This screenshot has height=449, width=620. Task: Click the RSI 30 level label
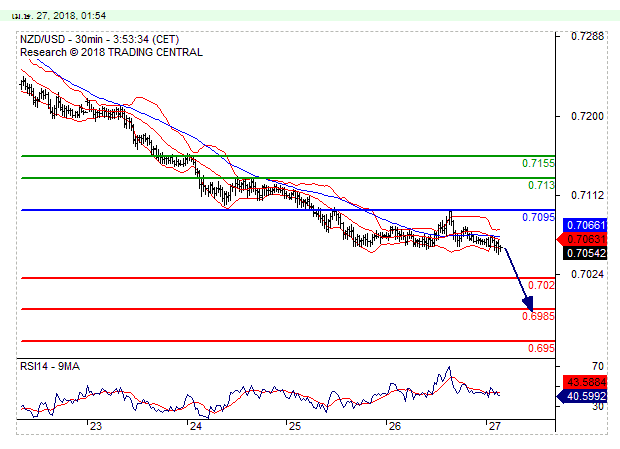click(597, 406)
